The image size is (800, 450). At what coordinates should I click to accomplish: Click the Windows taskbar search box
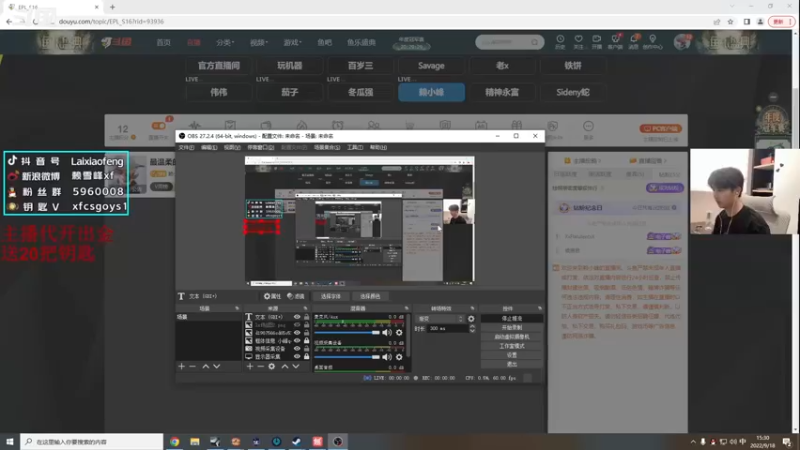[x=92, y=442]
